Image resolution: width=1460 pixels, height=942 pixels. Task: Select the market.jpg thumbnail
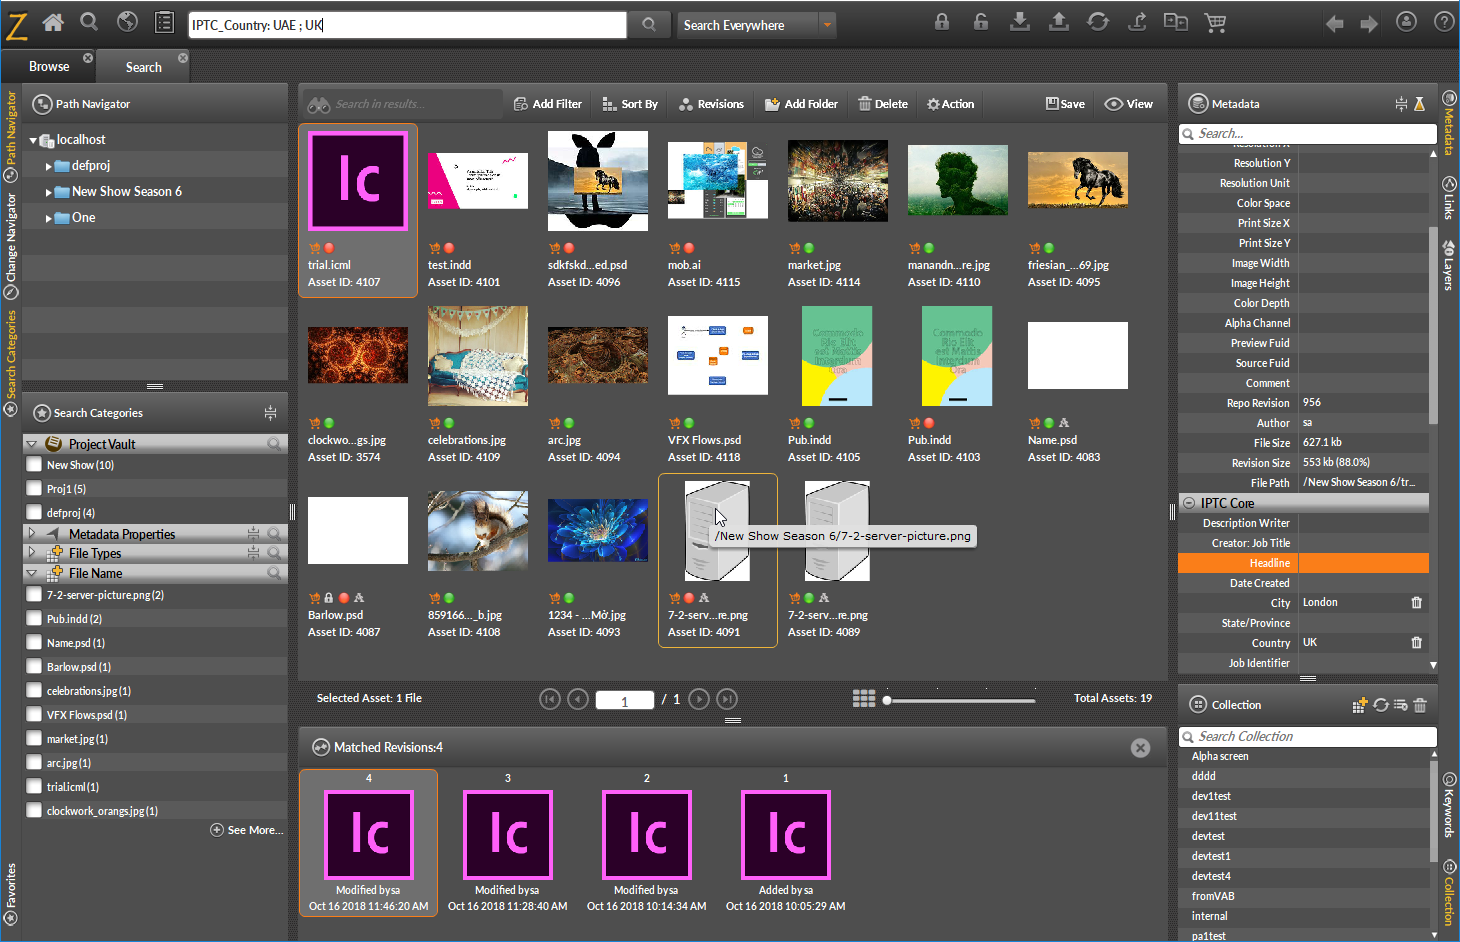tap(838, 181)
